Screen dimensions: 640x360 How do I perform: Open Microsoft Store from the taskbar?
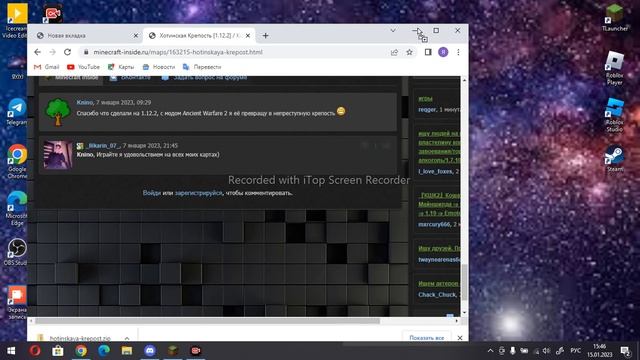[58, 351]
